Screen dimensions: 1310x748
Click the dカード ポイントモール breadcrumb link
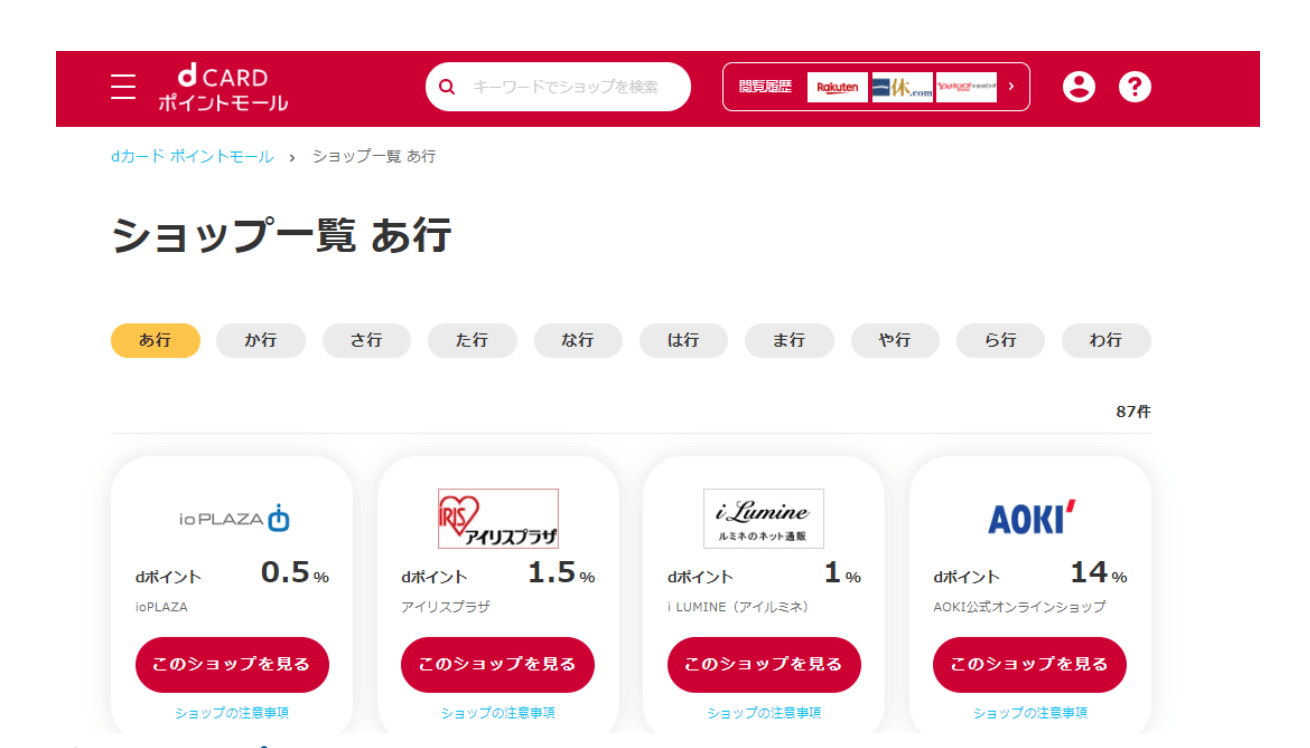point(192,156)
